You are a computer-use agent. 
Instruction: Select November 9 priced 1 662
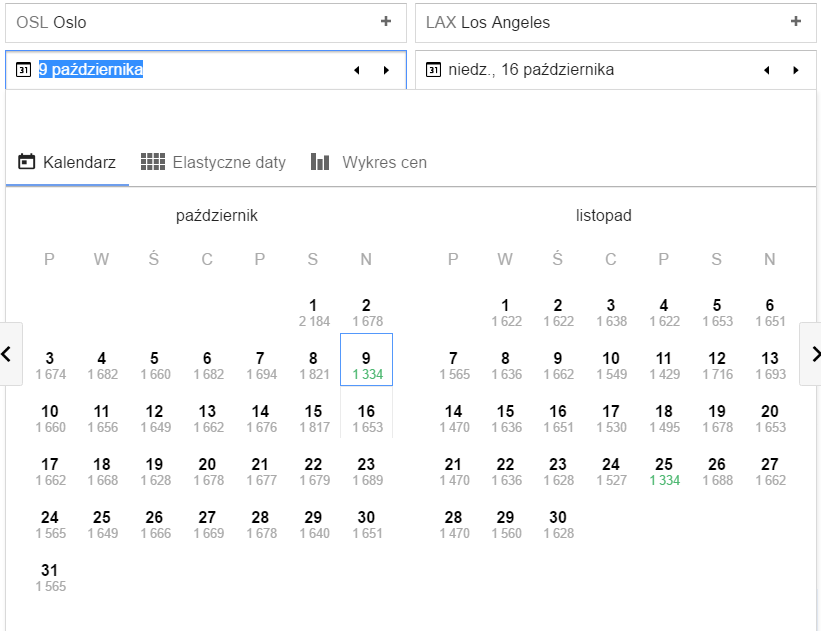[x=558, y=366]
